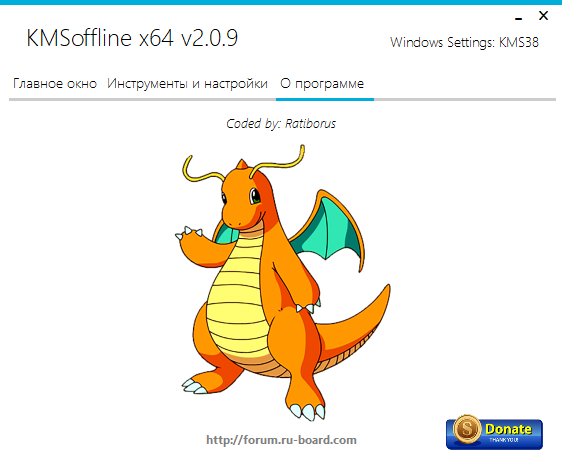Click the dragon's yellow striped belly
This screenshot has height=467, width=562.
tap(237, 301)
